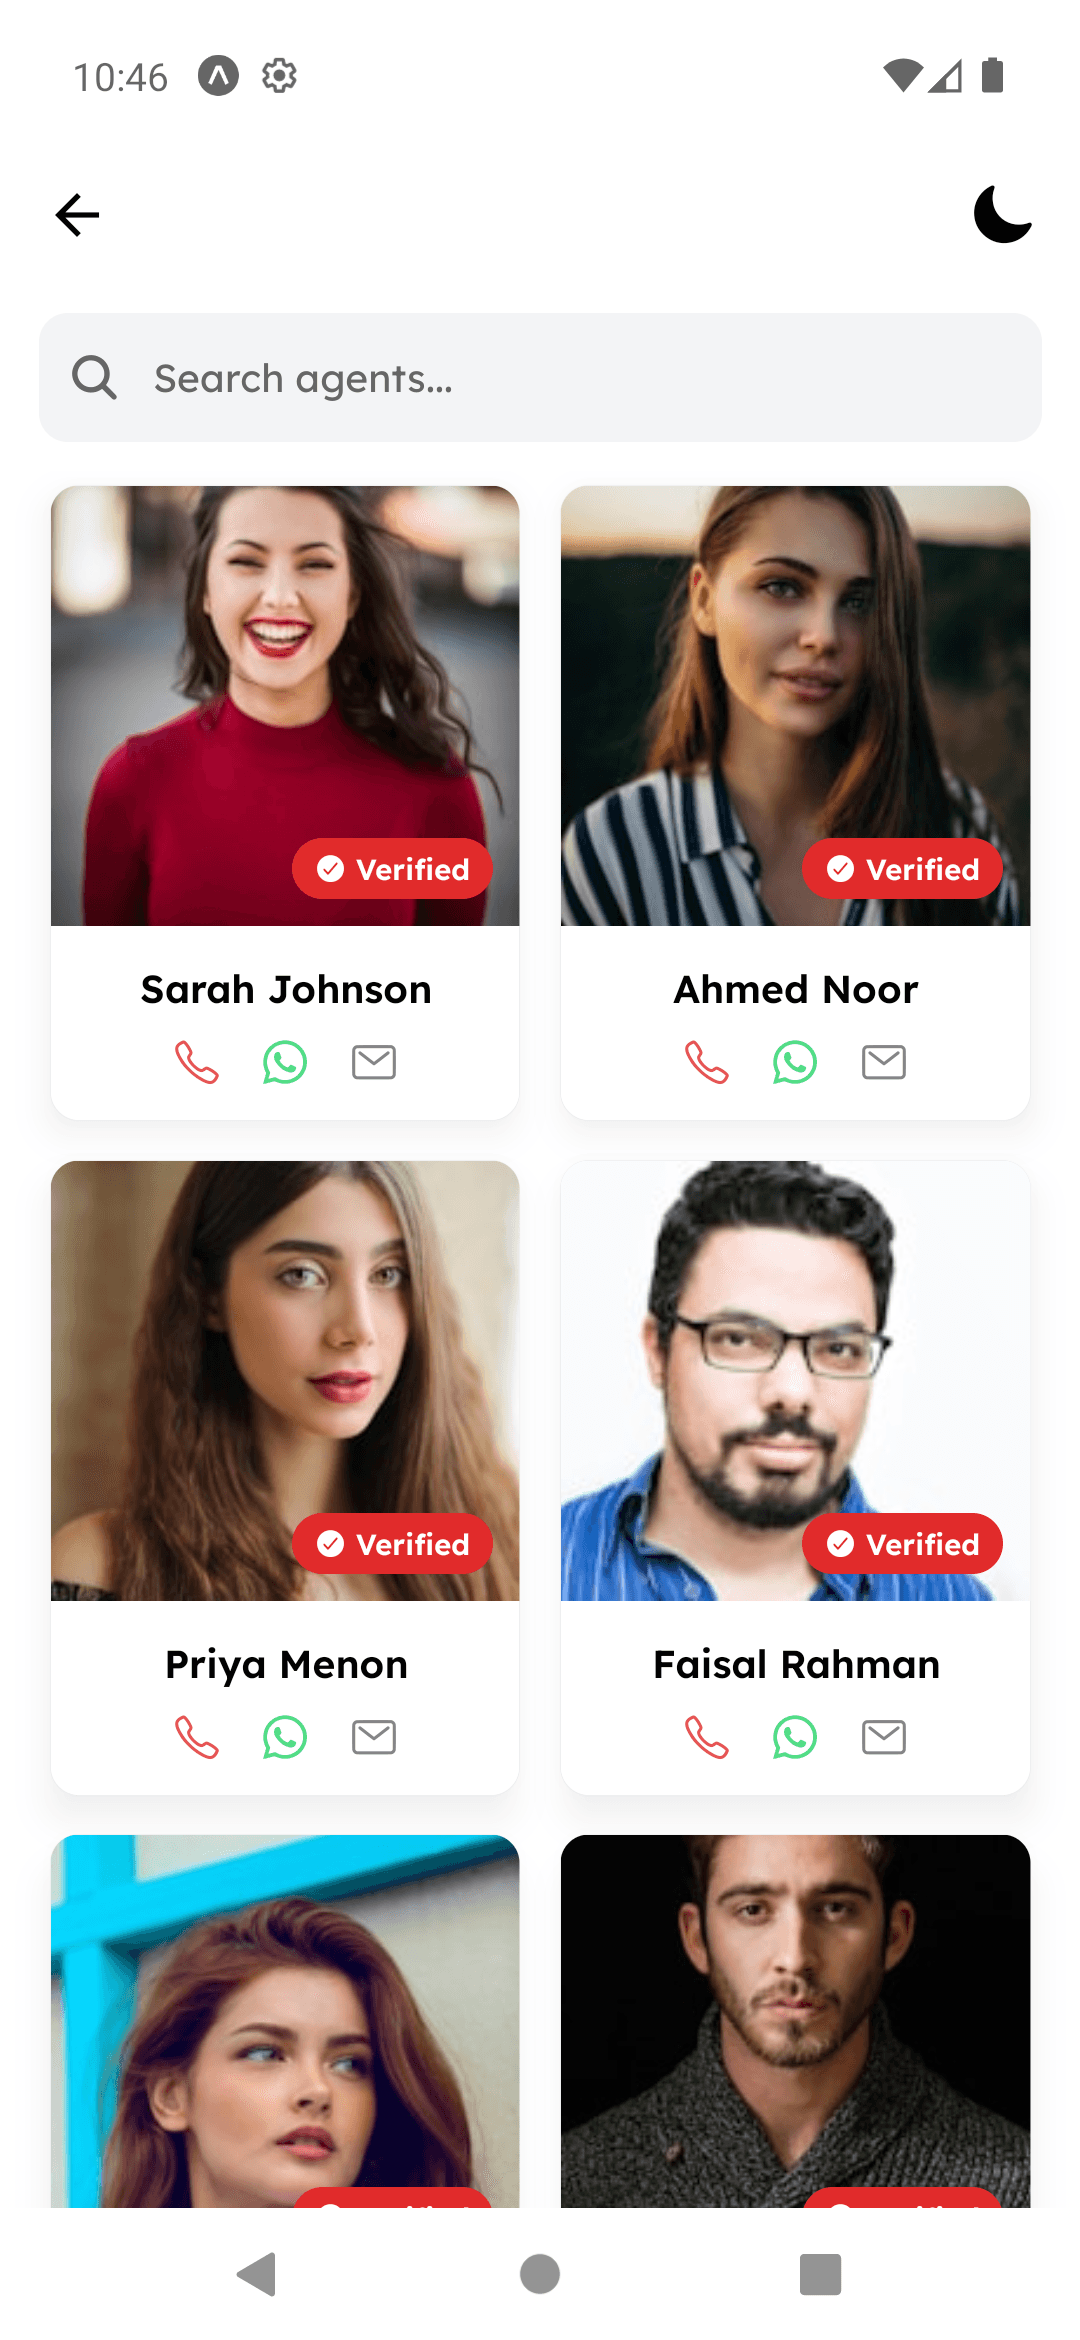Tap Android home navigation button
This screenshot has height=2340, width=1080.
pyautogui.click(x=540, y=2274)
